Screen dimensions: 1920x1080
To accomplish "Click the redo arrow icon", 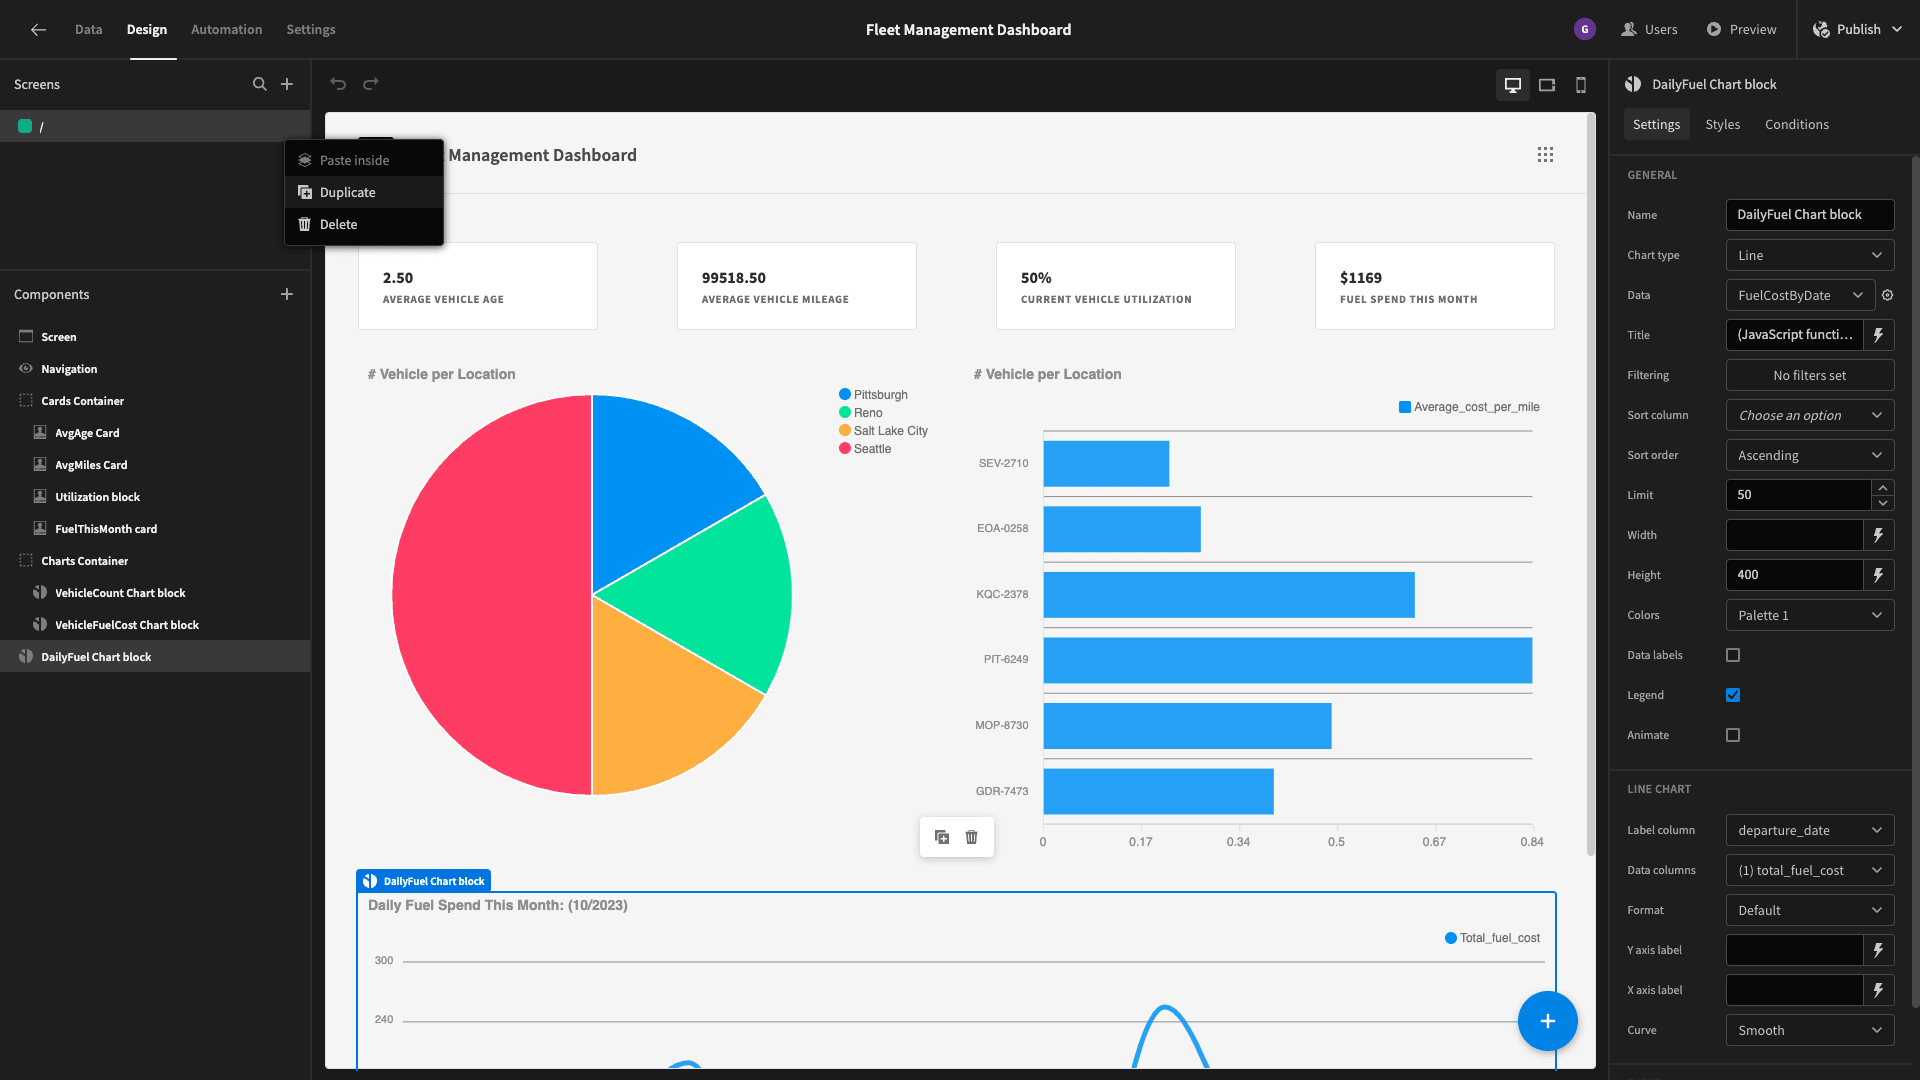I will 371,84.
